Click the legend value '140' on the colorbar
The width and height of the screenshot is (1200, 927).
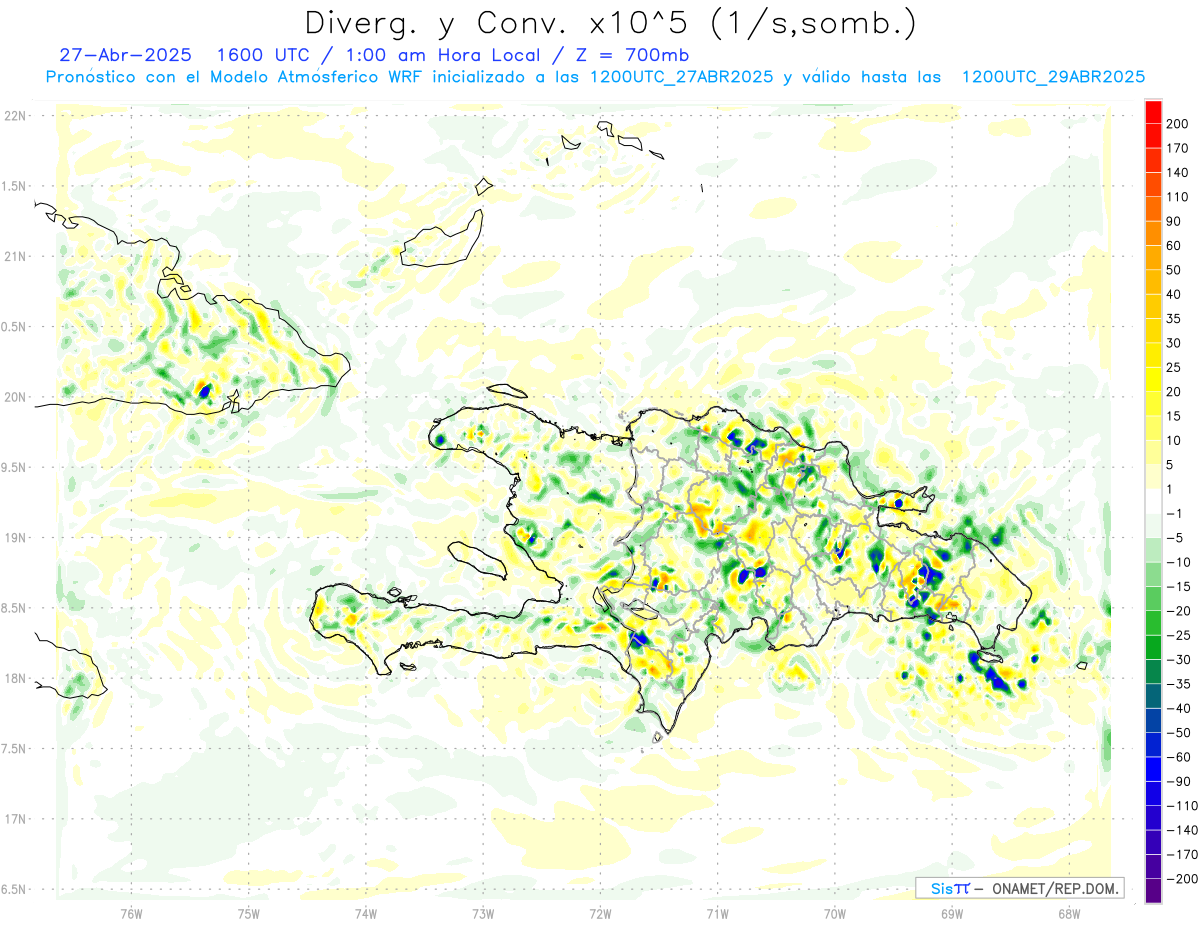click(x=1177, y=173)
